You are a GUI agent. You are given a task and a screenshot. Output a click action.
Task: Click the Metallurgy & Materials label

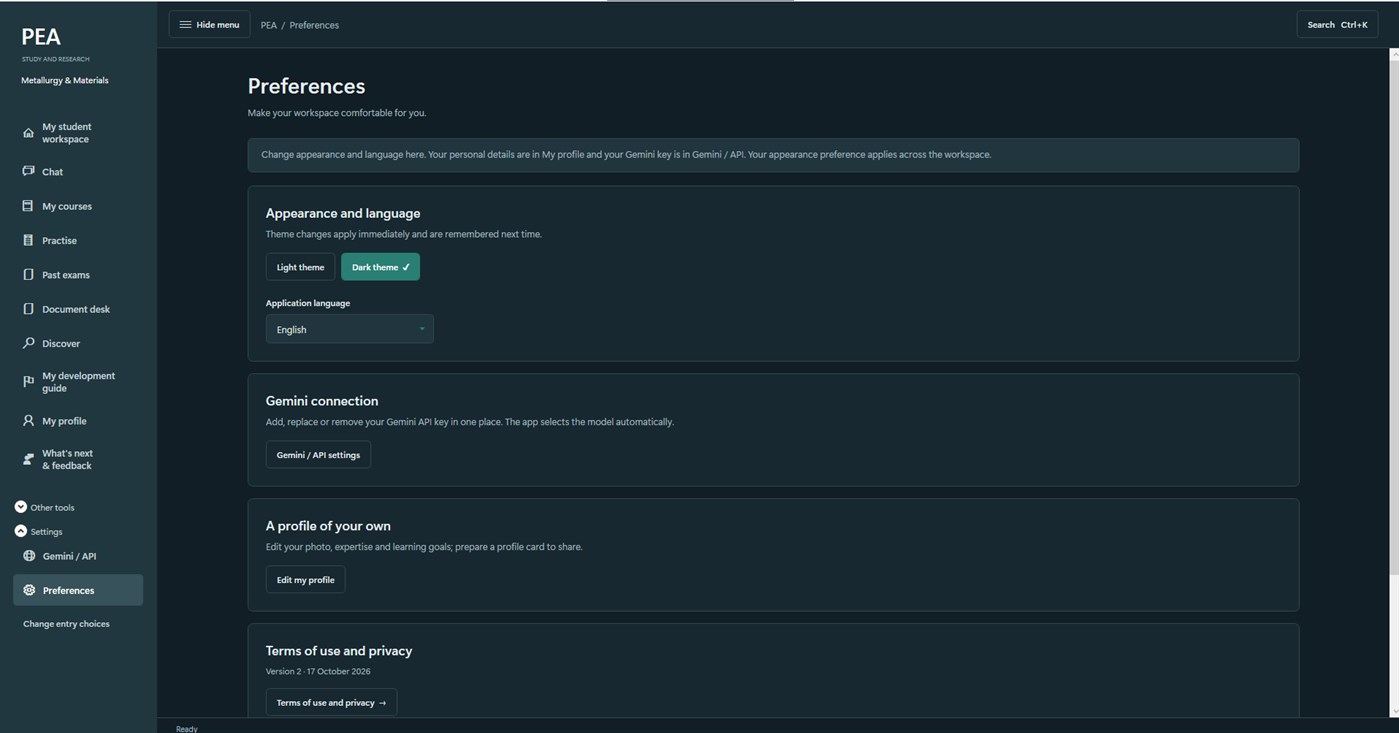pos(65,80)
